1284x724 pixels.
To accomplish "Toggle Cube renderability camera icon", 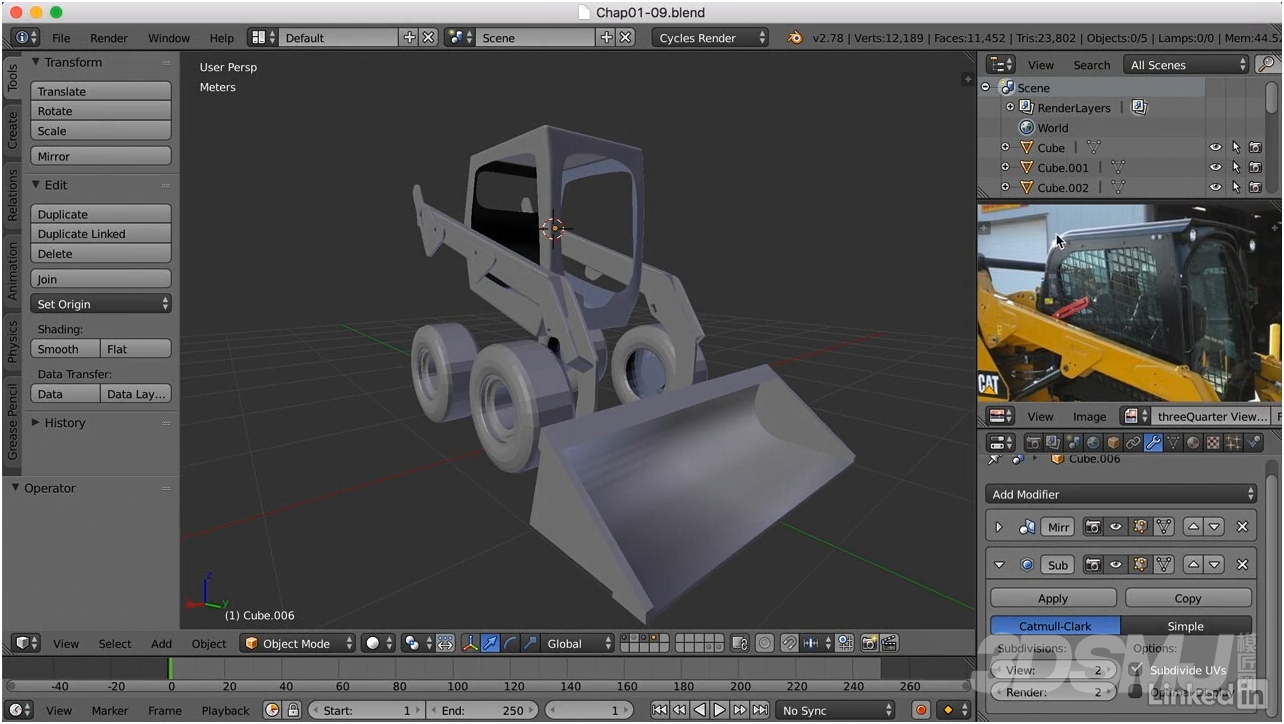I will click(1255, 148).
